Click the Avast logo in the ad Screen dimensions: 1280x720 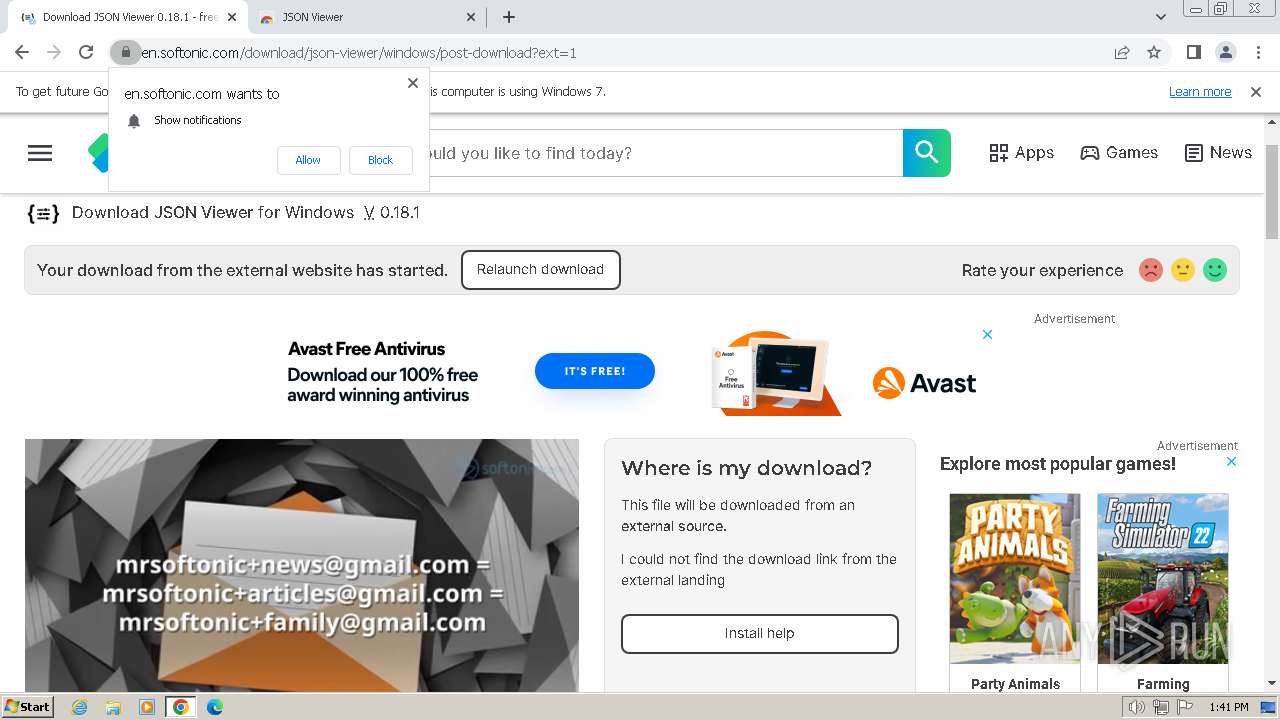click(x=924, y=383)
